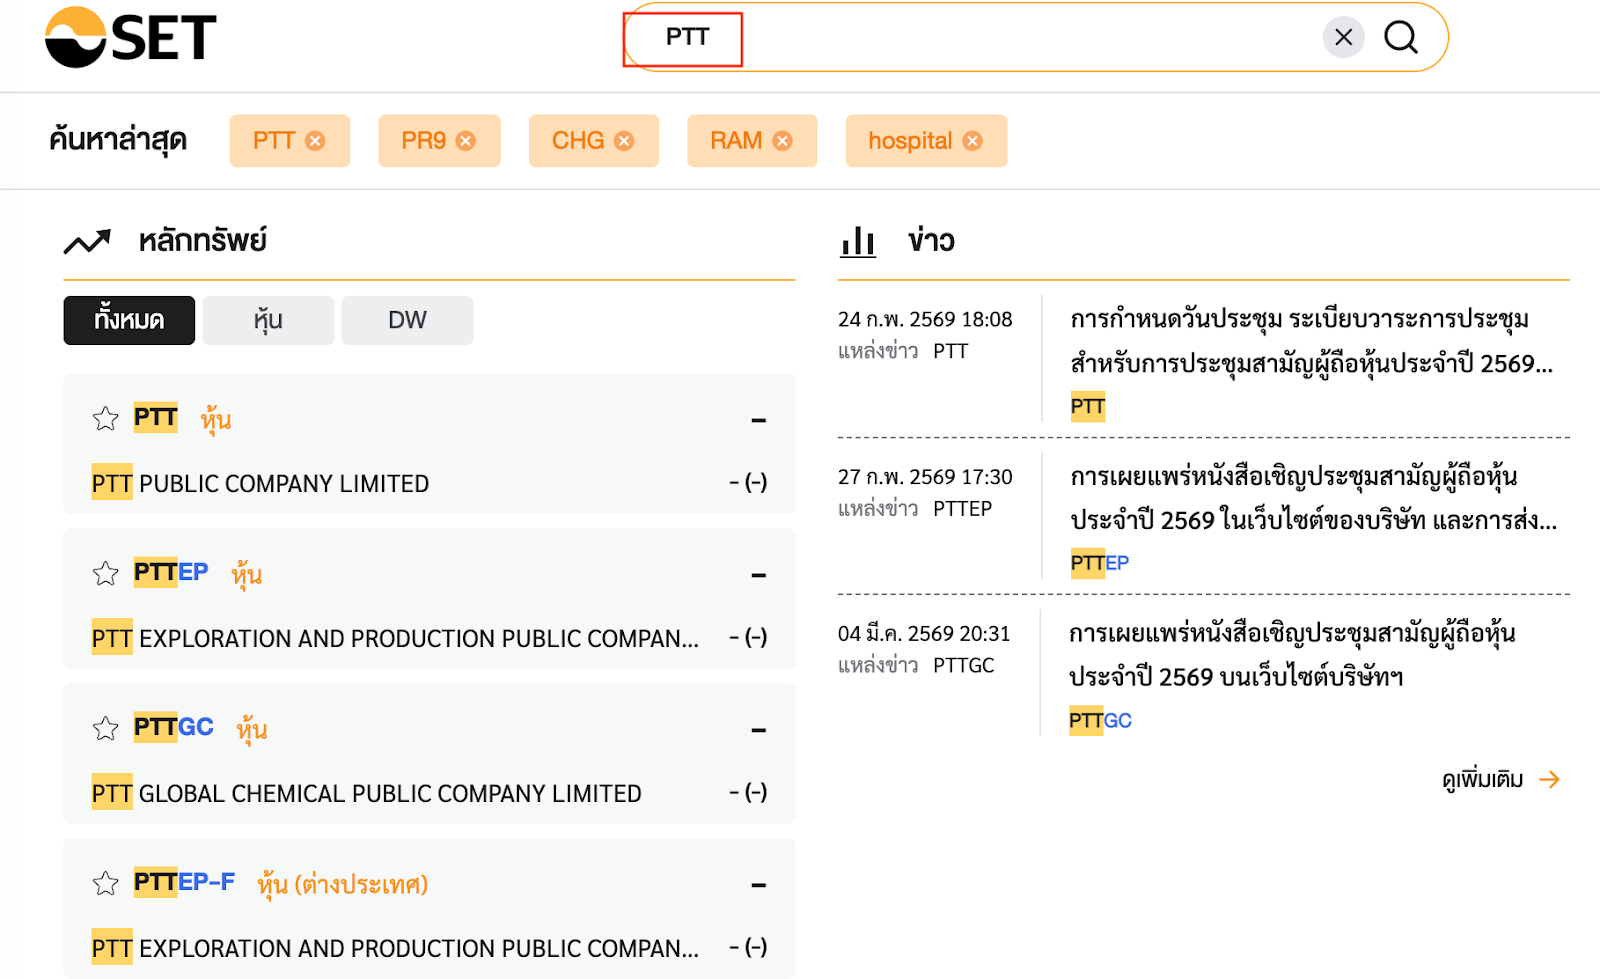The width and height of the screenshot is (1600, 979).
Task: Re-run the RAM recent search
Action: (738, 141)
